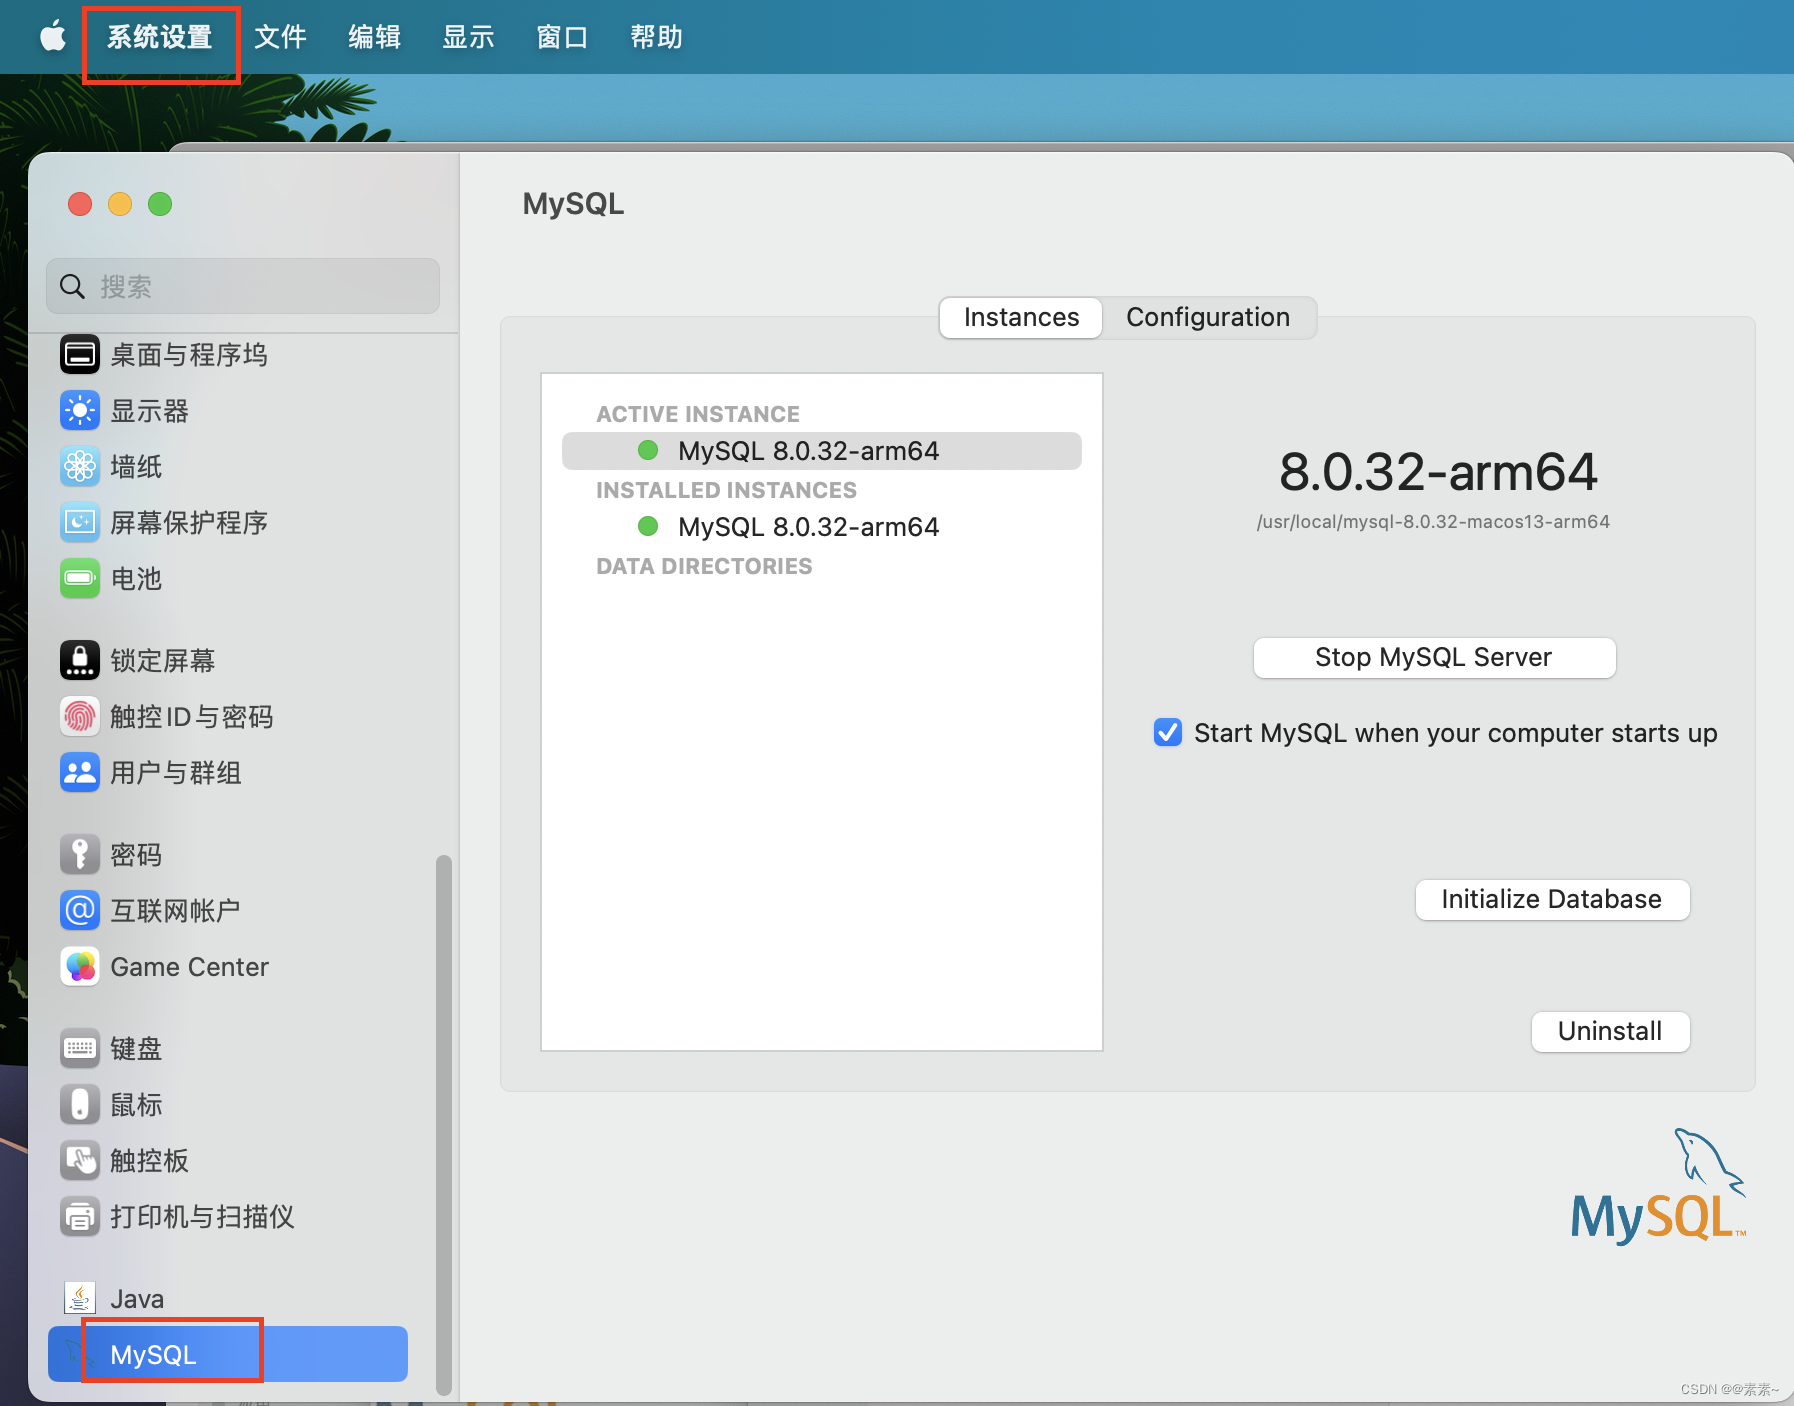Click the 墙纸 sidebar label

tap(136, 466)
